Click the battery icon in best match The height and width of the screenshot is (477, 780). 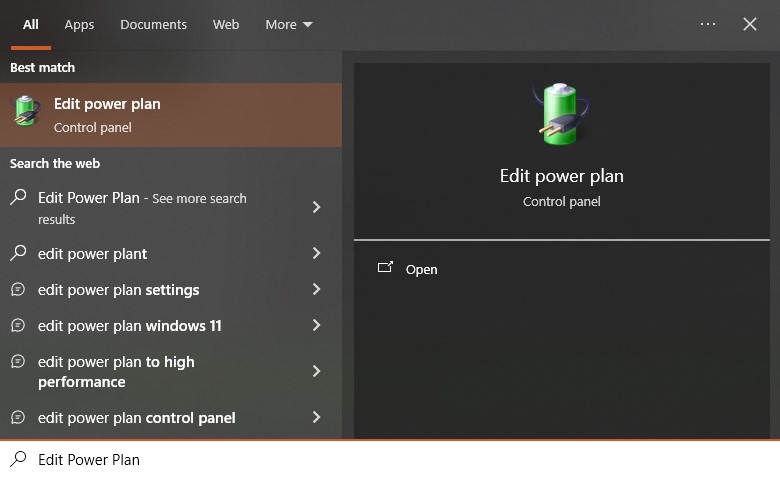pos(26,110)
